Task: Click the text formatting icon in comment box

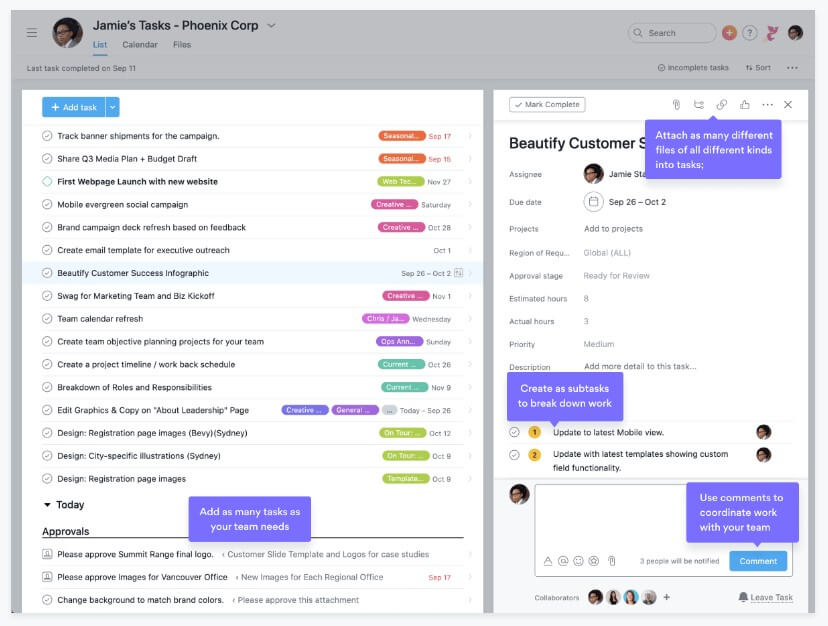Action: [x=548, y=561]
